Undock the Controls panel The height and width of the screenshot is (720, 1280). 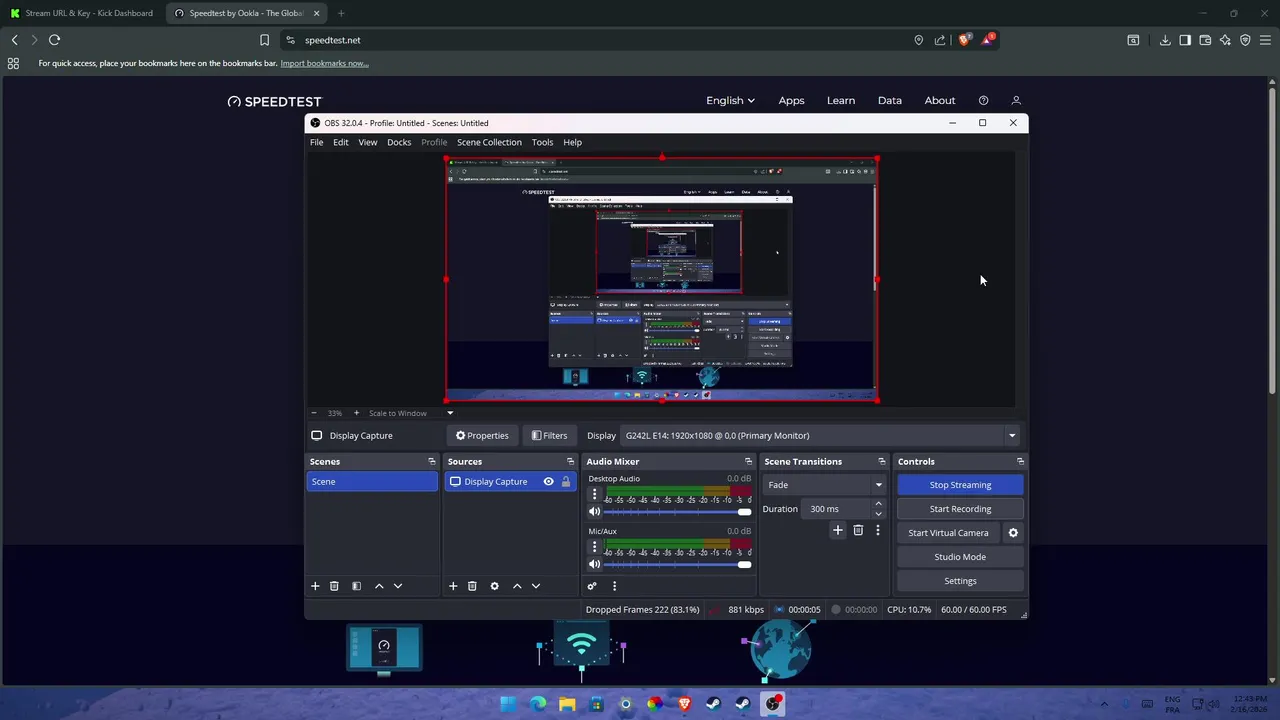pos(1020,462)
